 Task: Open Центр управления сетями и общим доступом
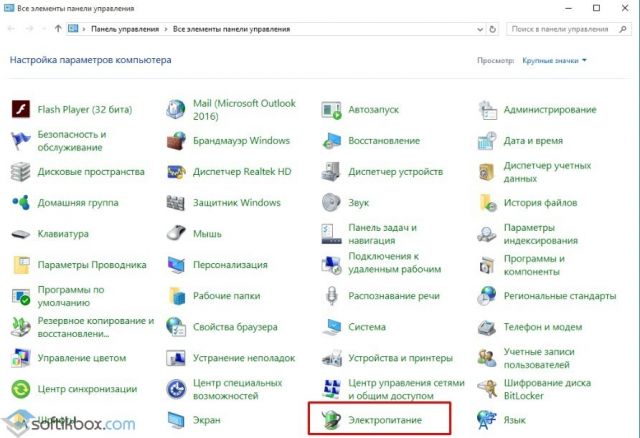coord(407,389)
